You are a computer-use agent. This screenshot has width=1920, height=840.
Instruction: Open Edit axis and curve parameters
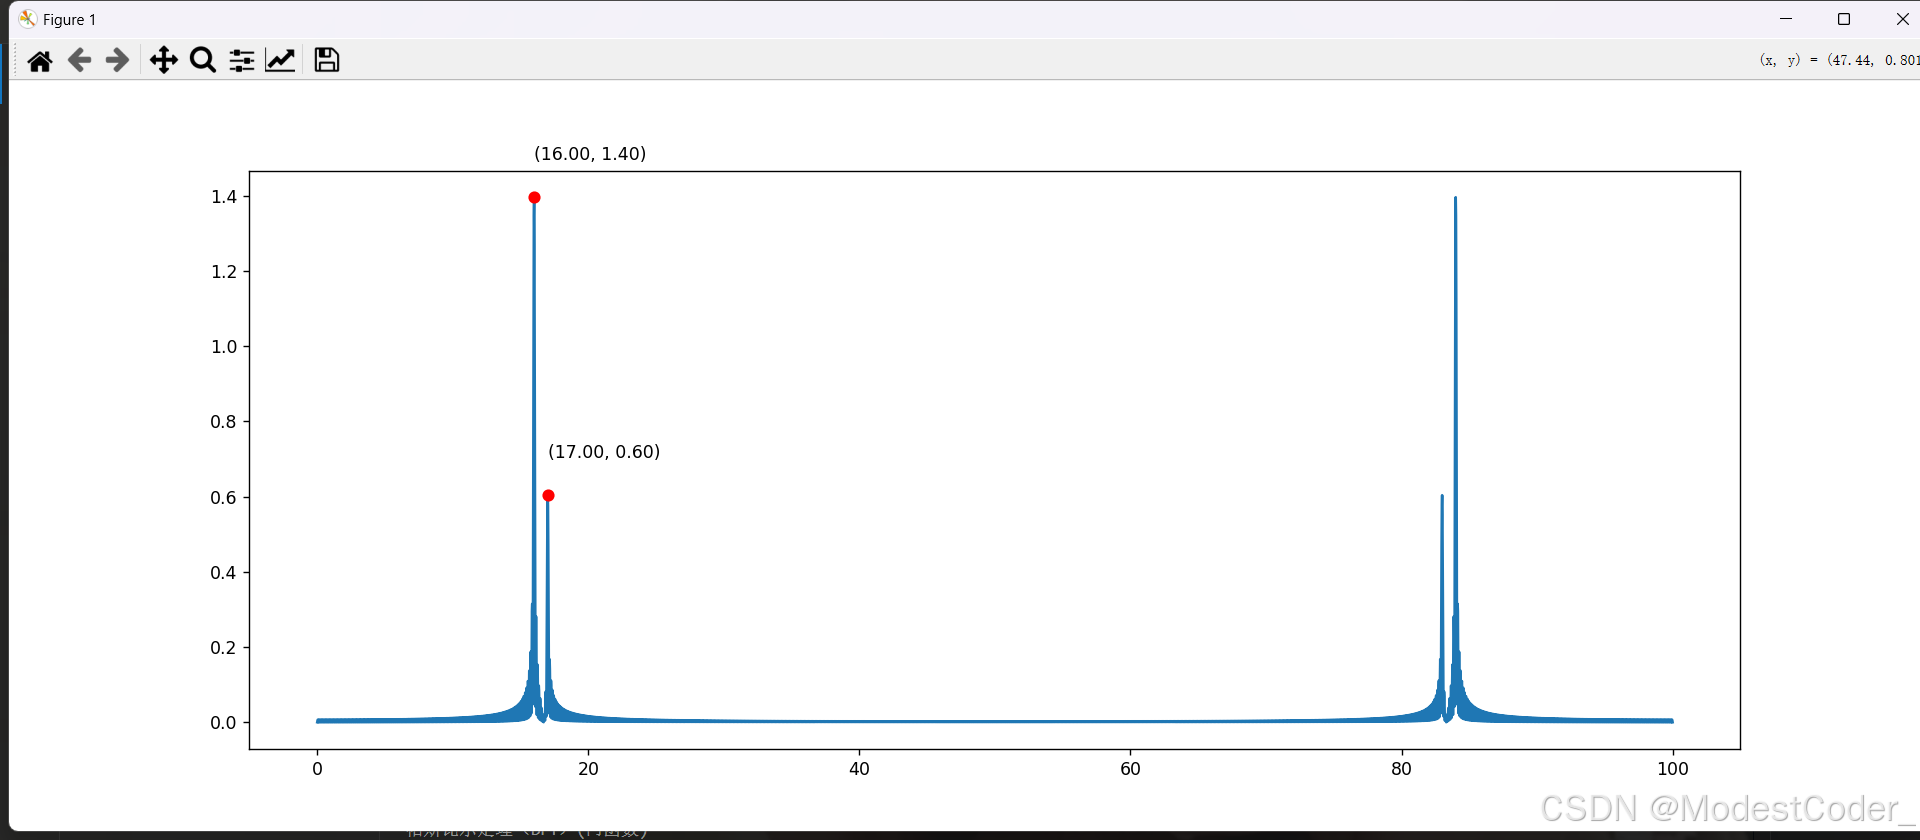(280, 61)
